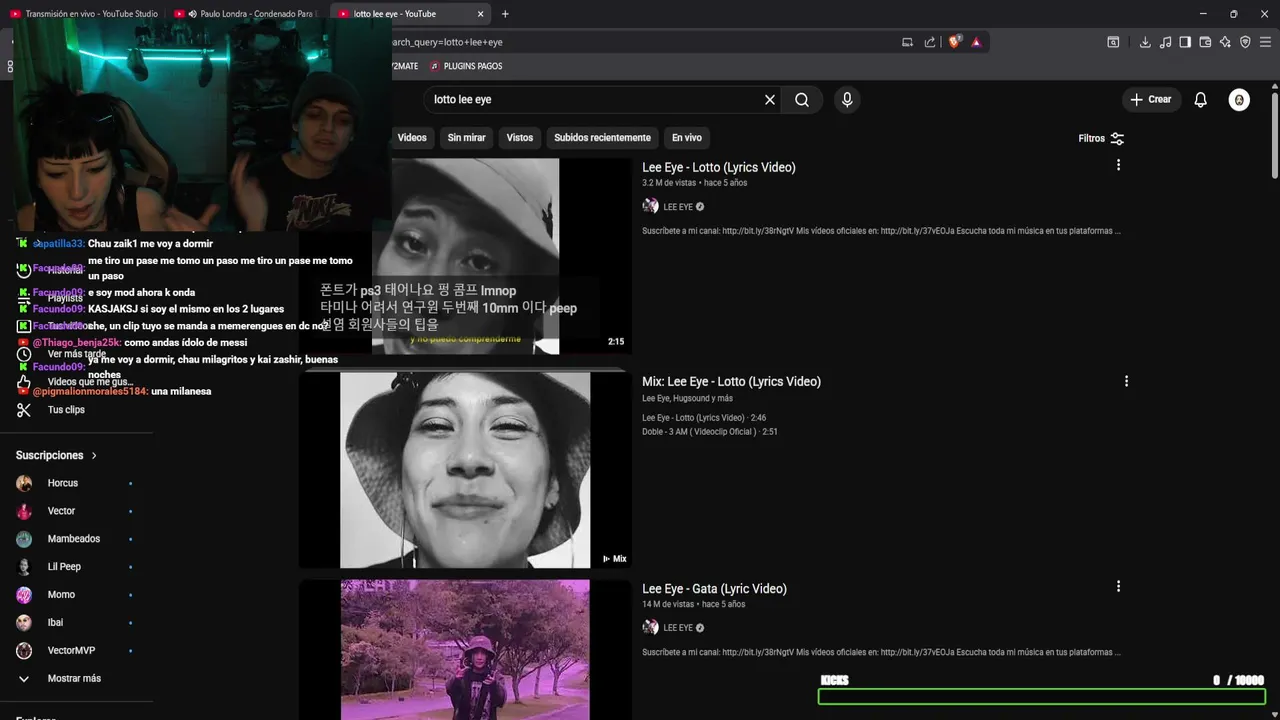Open the Brave playlist music note icon

point(1165,42)
